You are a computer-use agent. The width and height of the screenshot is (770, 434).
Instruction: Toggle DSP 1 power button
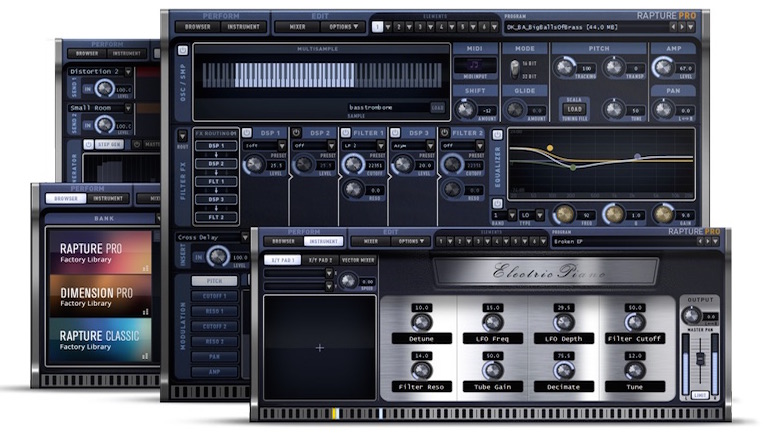point(247,133)
